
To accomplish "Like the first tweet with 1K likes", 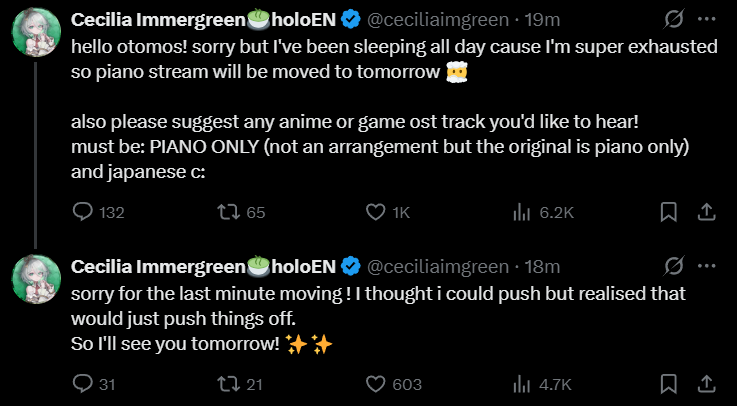I will (x=376, y=212).
